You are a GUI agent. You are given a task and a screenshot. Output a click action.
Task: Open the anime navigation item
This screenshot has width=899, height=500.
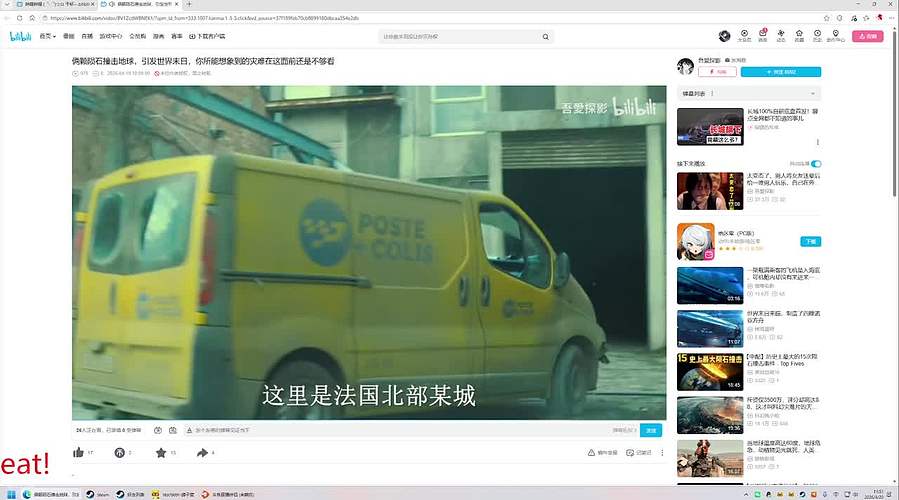69,36
